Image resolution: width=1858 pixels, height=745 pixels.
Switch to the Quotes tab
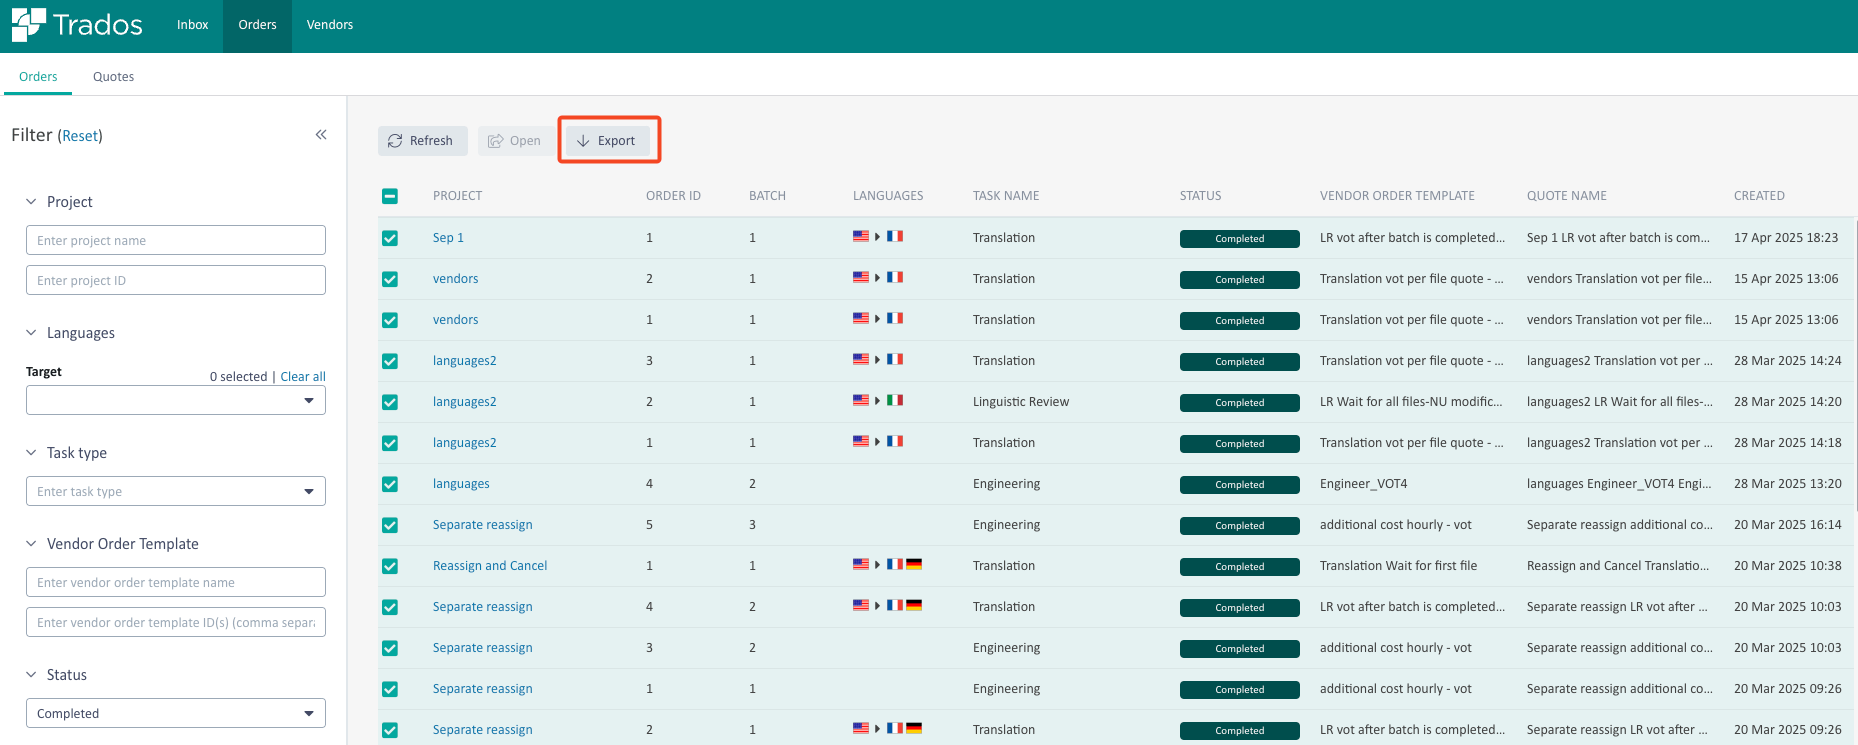point(113,77)
